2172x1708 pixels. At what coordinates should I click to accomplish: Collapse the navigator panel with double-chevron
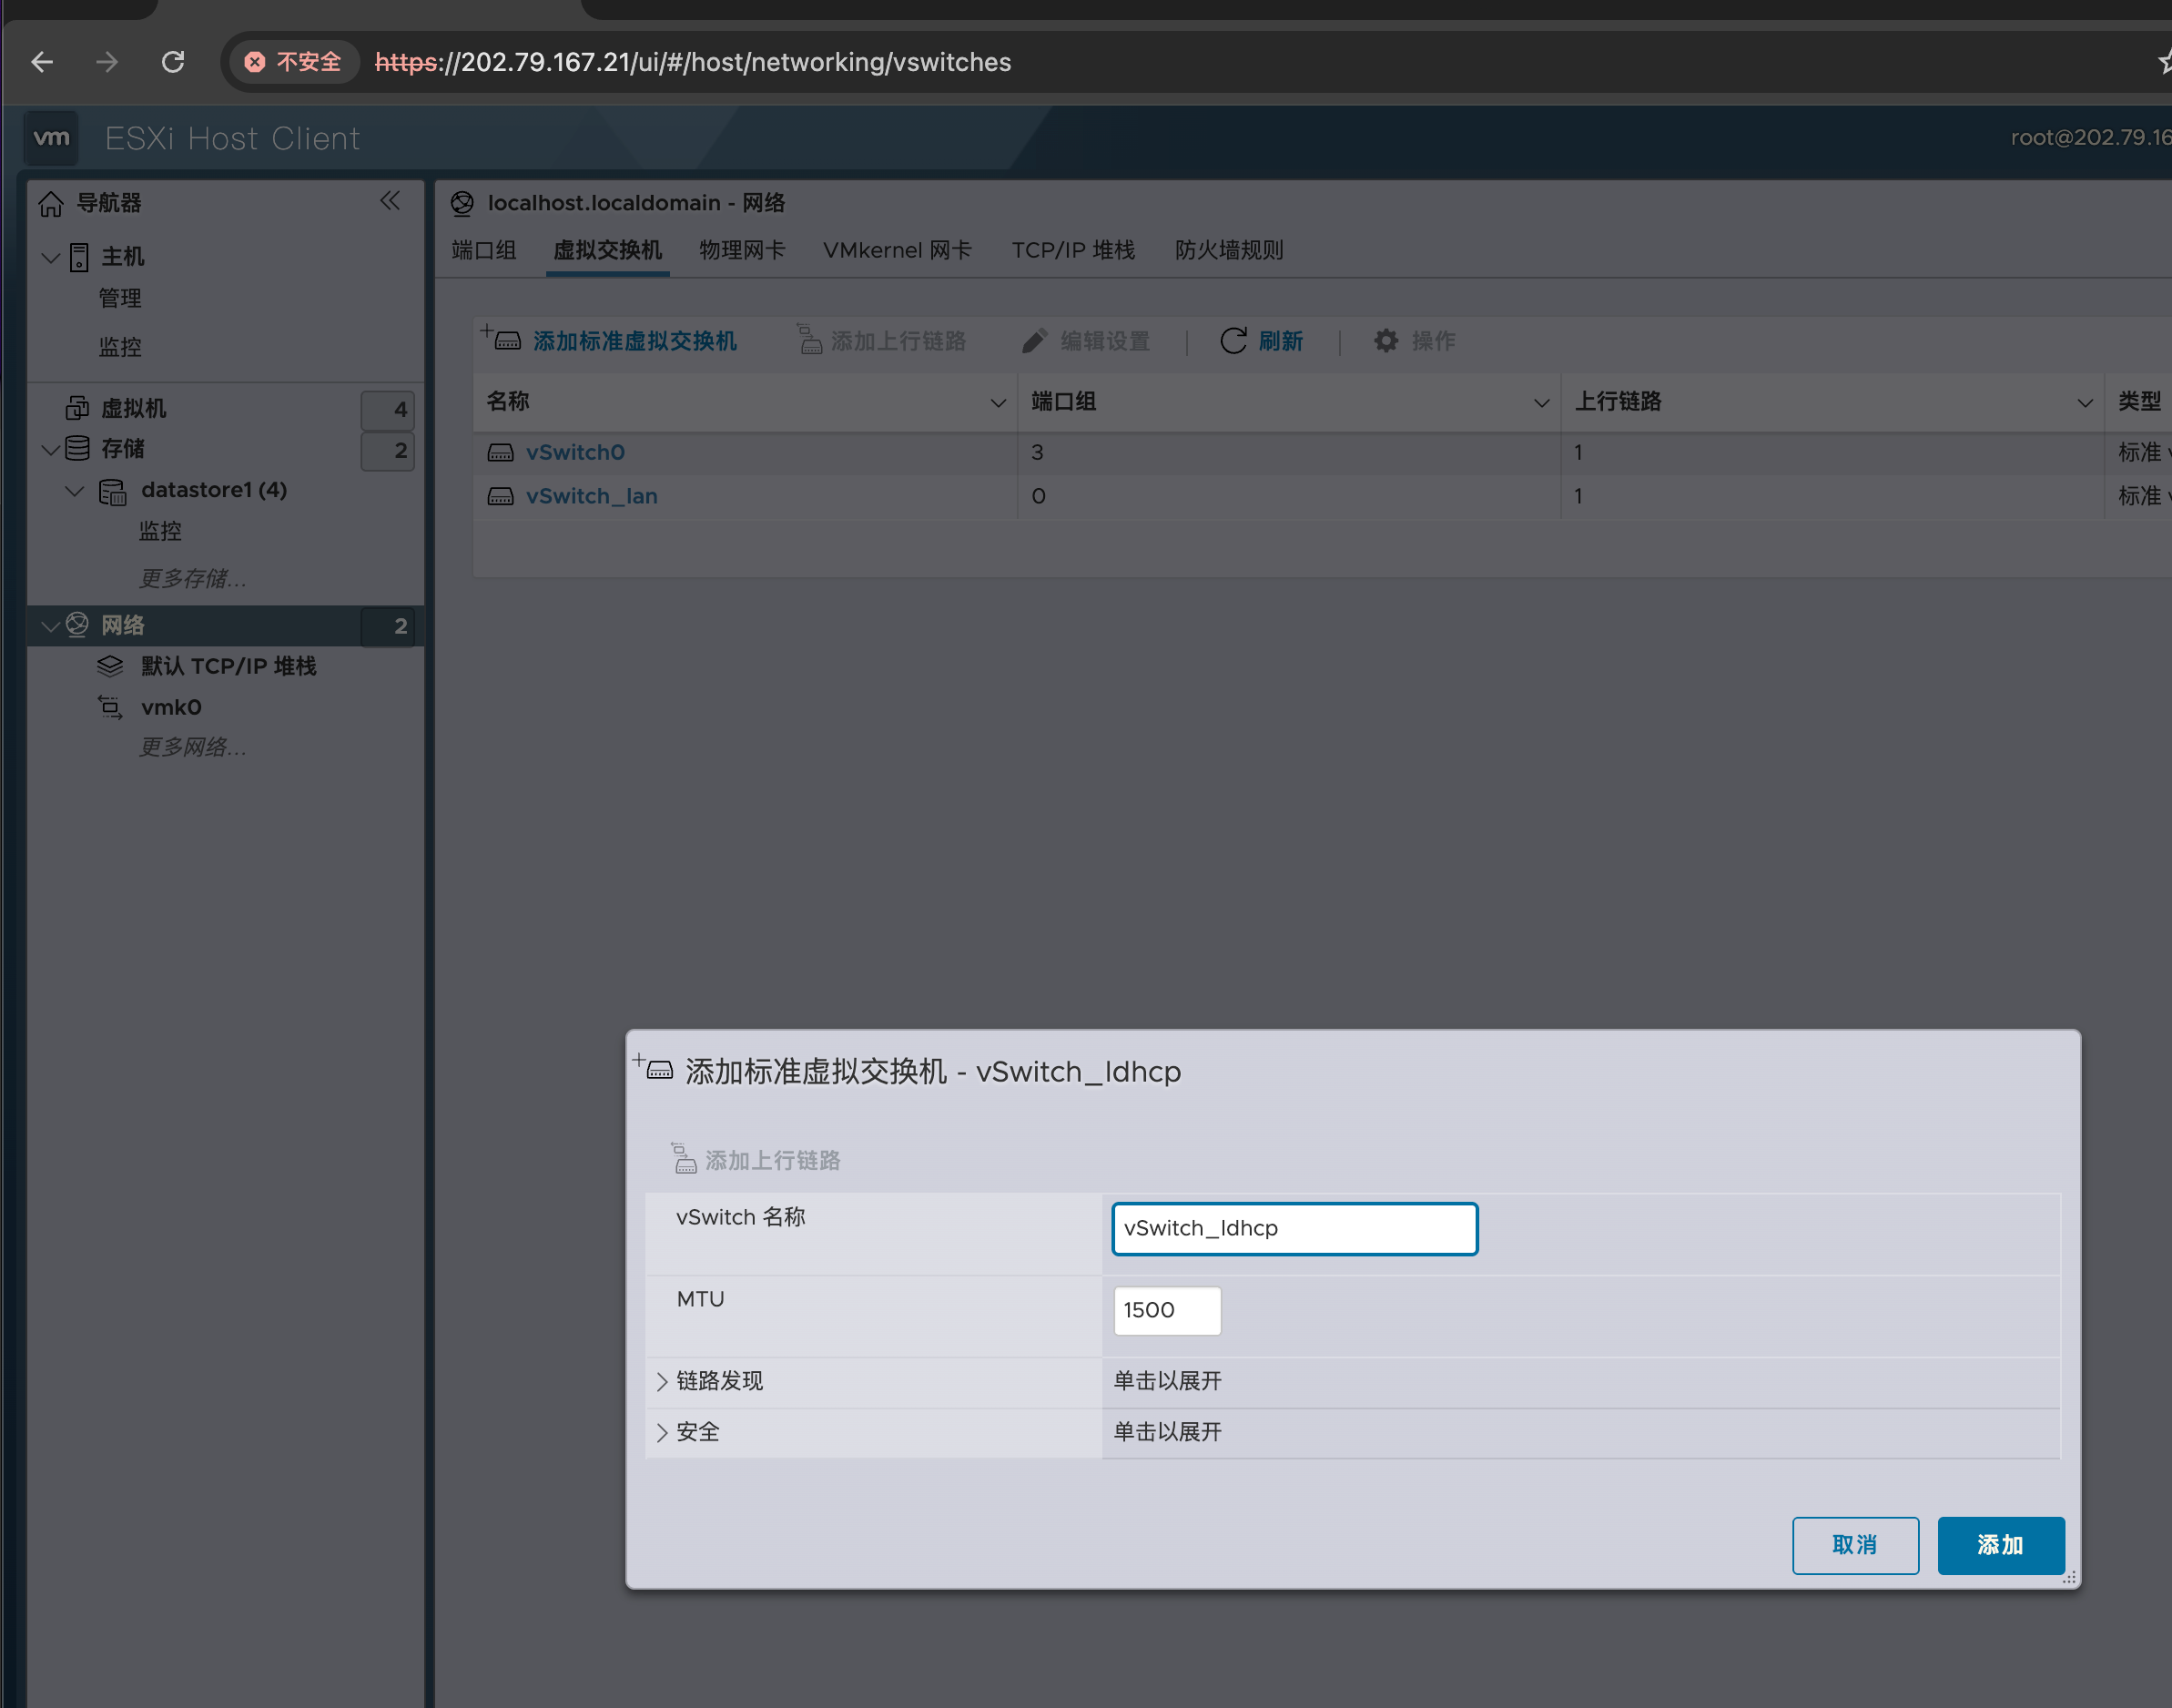390,201
